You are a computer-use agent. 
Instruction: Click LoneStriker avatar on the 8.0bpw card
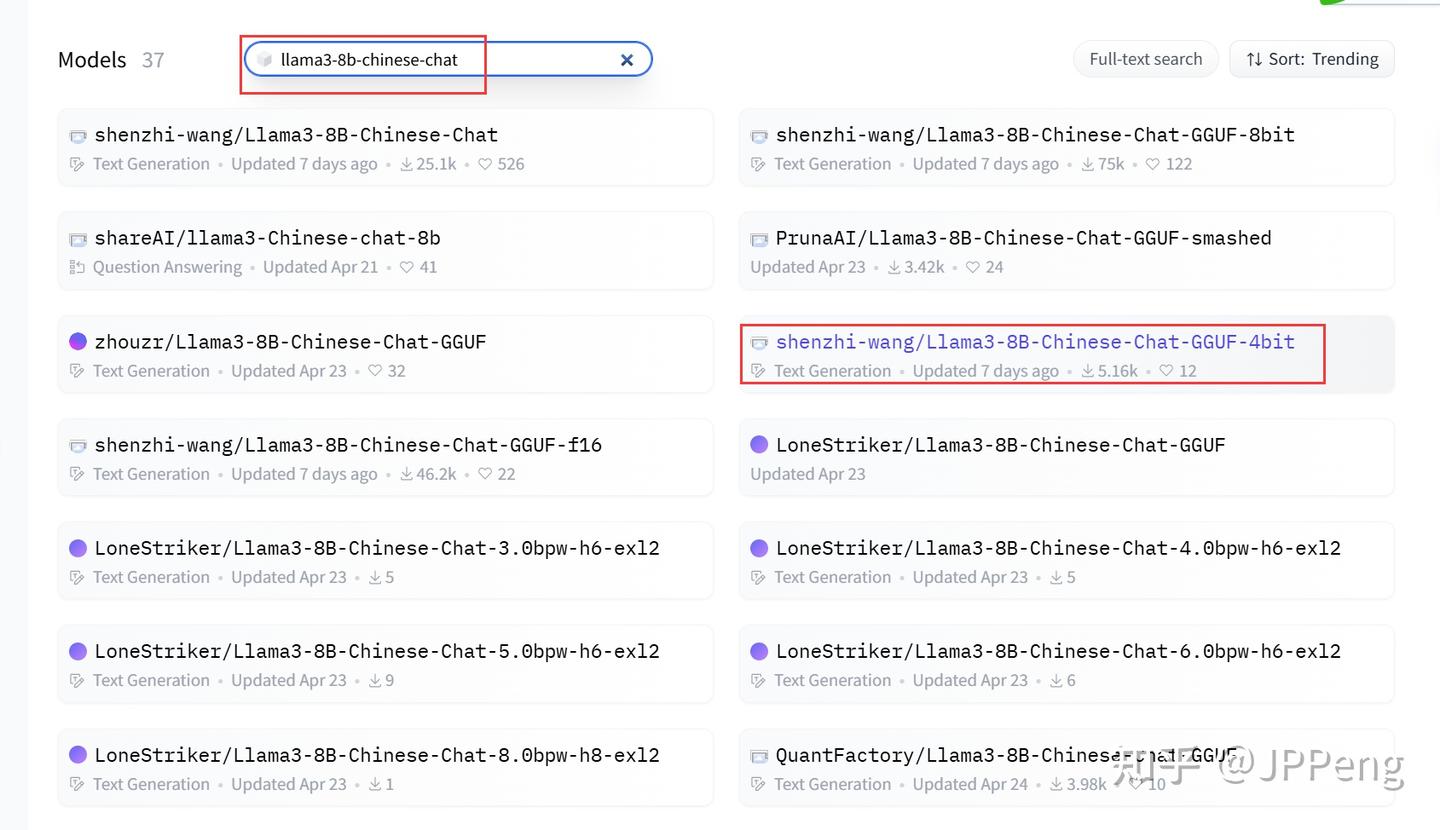[x=78, y=755]
